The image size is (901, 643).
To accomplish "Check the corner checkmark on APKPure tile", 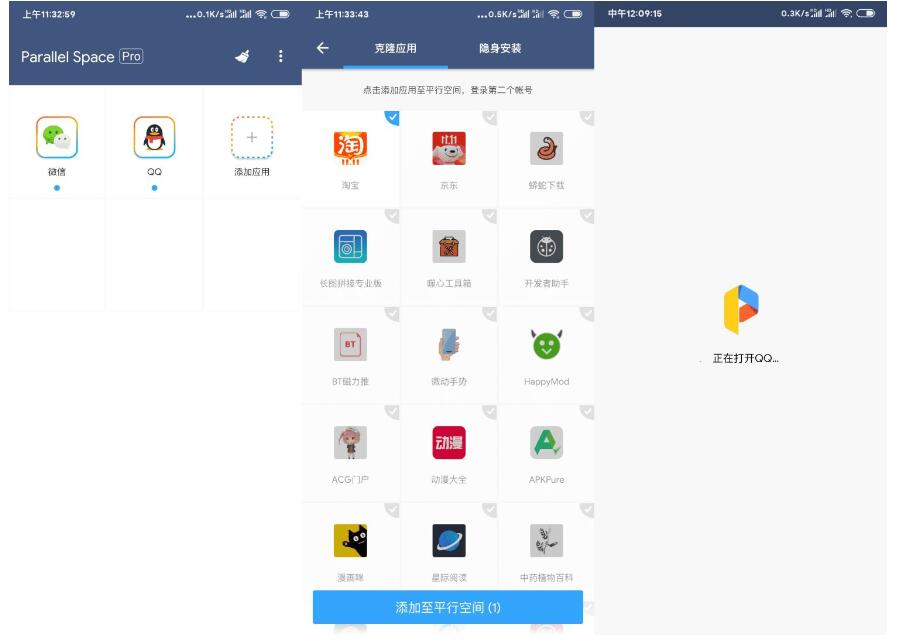I will [x=587, y=412].
